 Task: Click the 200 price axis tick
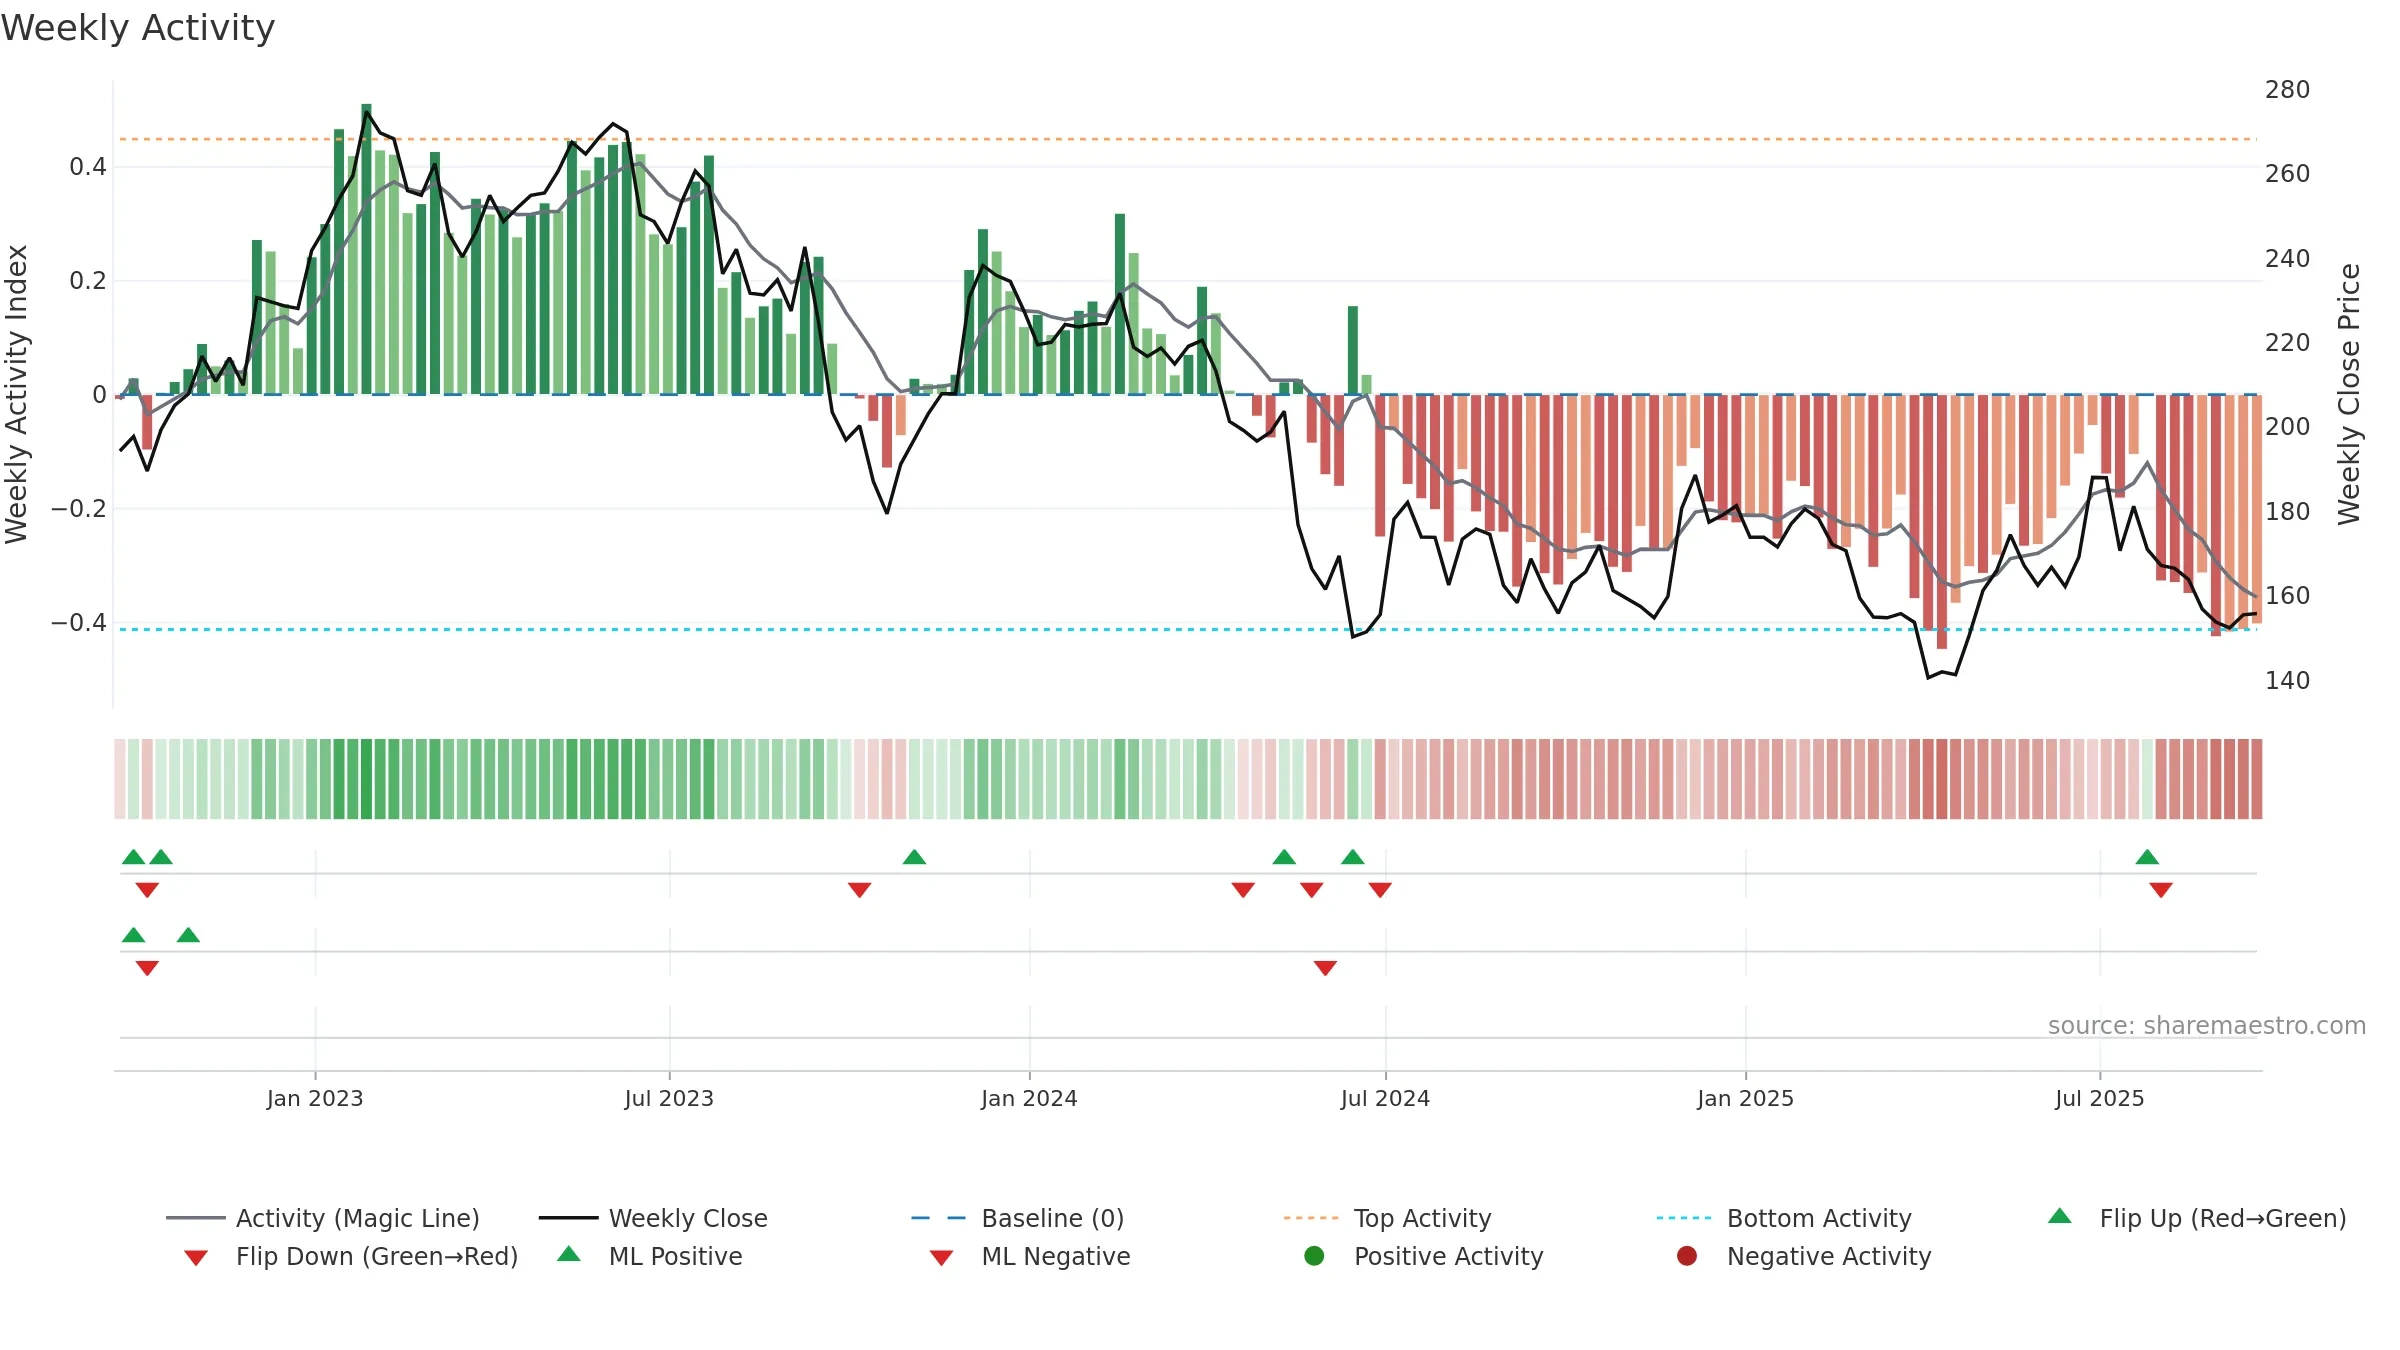pyautogui.click(x=2288, y=427)
